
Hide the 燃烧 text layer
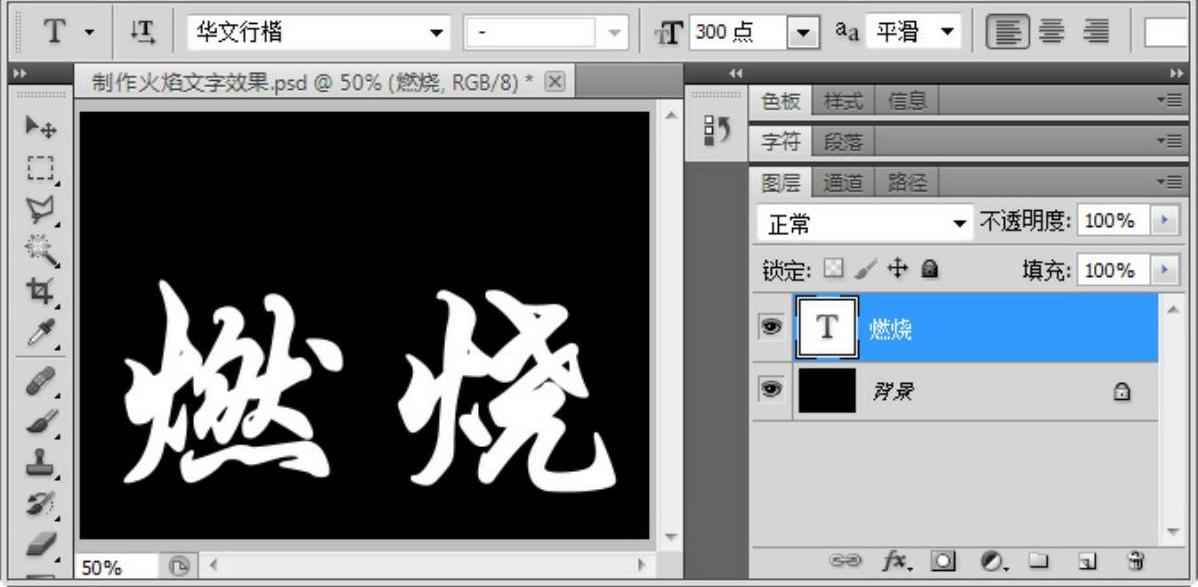tap(771, 327)
